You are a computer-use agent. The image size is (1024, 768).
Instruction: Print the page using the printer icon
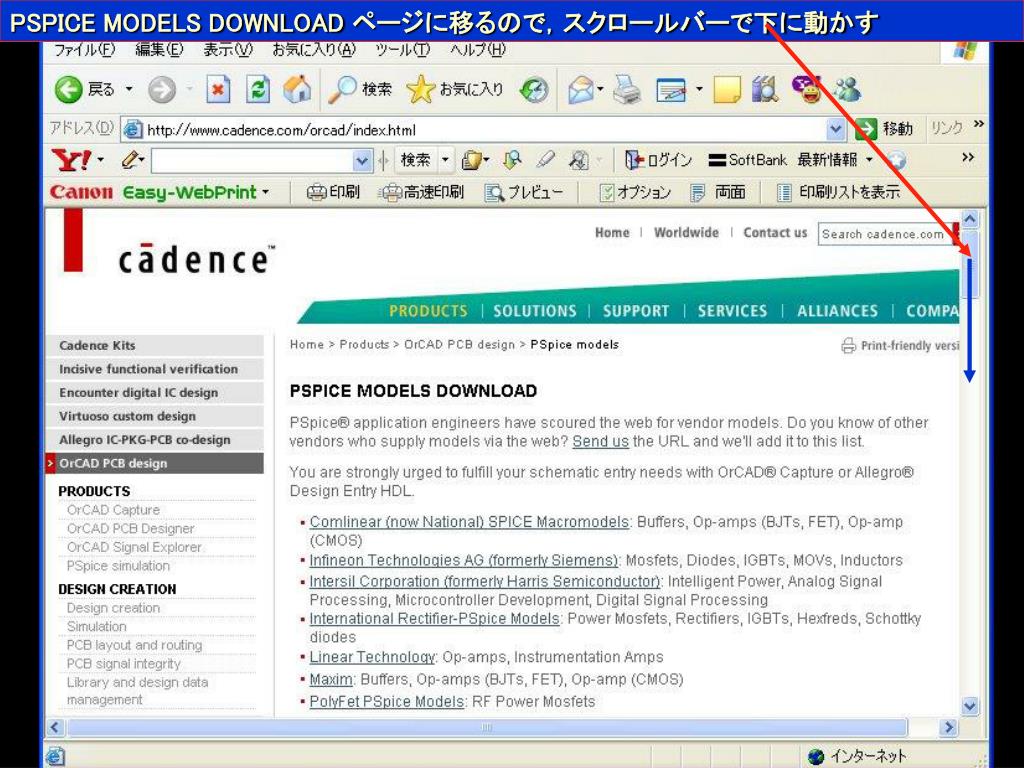[627, 89]
